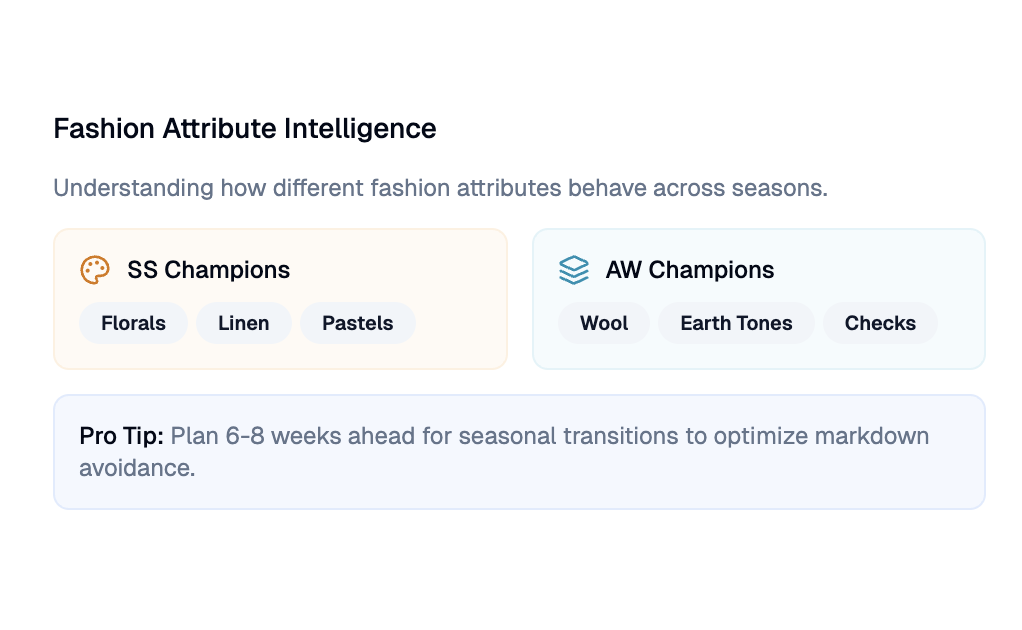Select the Wool tag
This screenshot has height=630, width=1022.
point(604,323)
